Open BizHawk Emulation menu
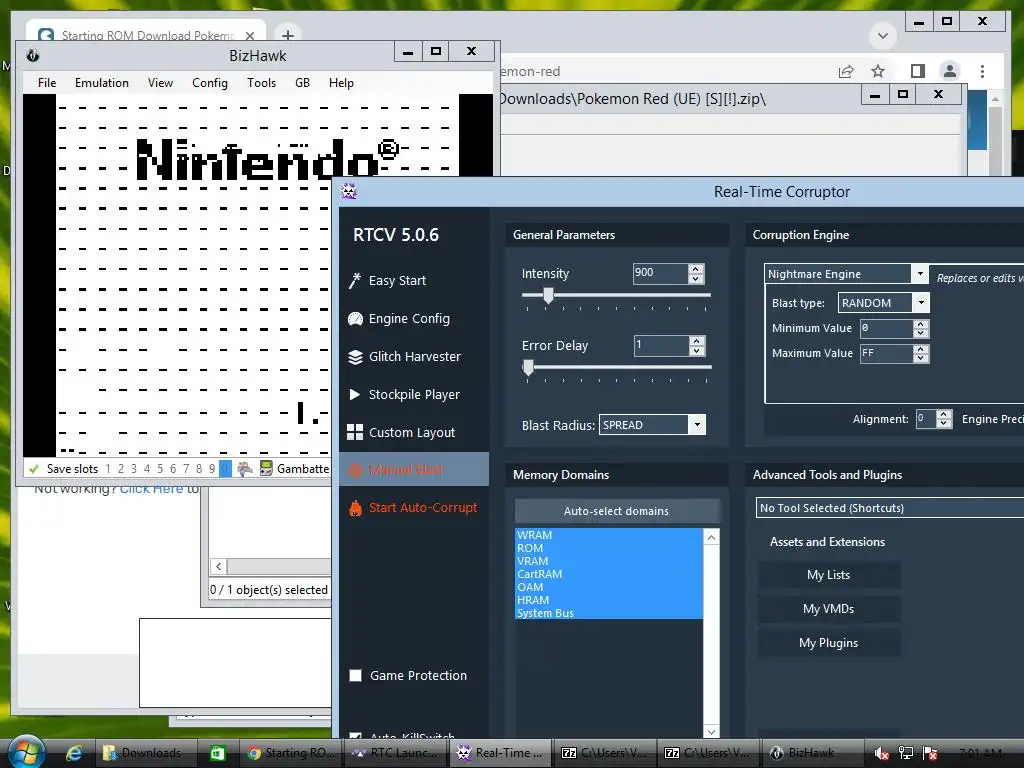1024x768 pixels. tap(102, 83)
